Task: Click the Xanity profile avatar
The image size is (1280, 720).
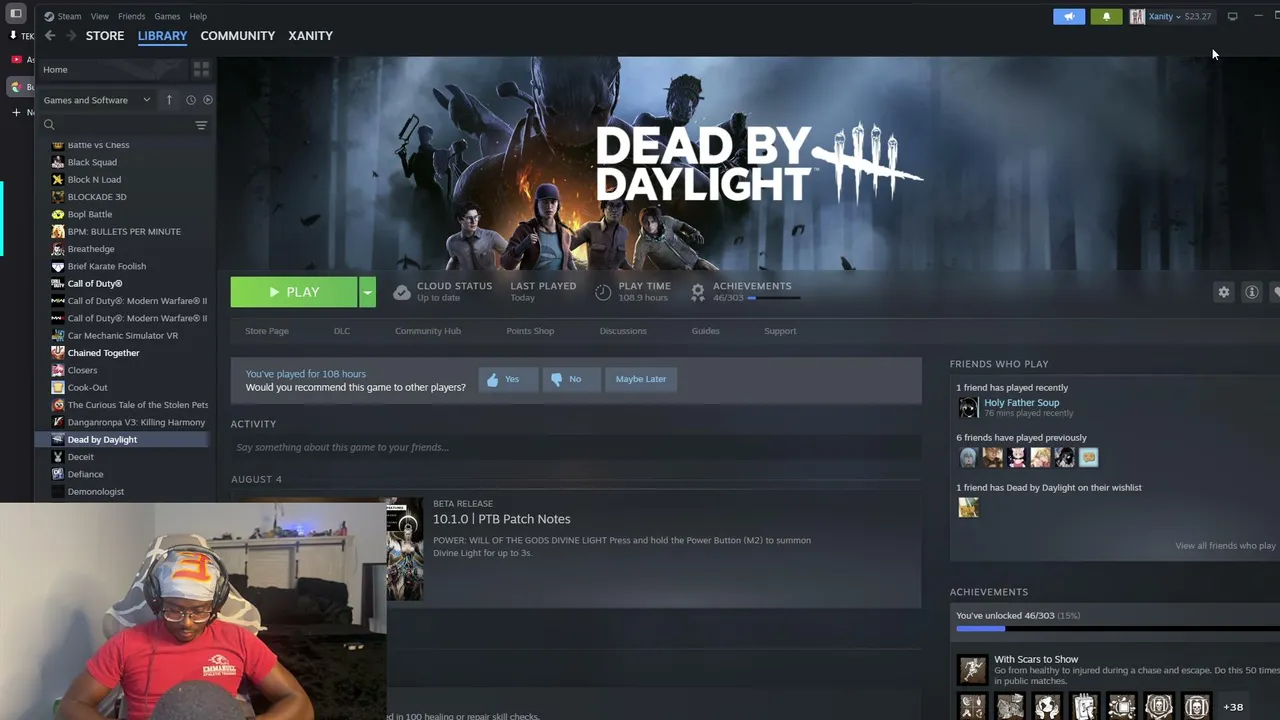Action: tap(1137, 16)
